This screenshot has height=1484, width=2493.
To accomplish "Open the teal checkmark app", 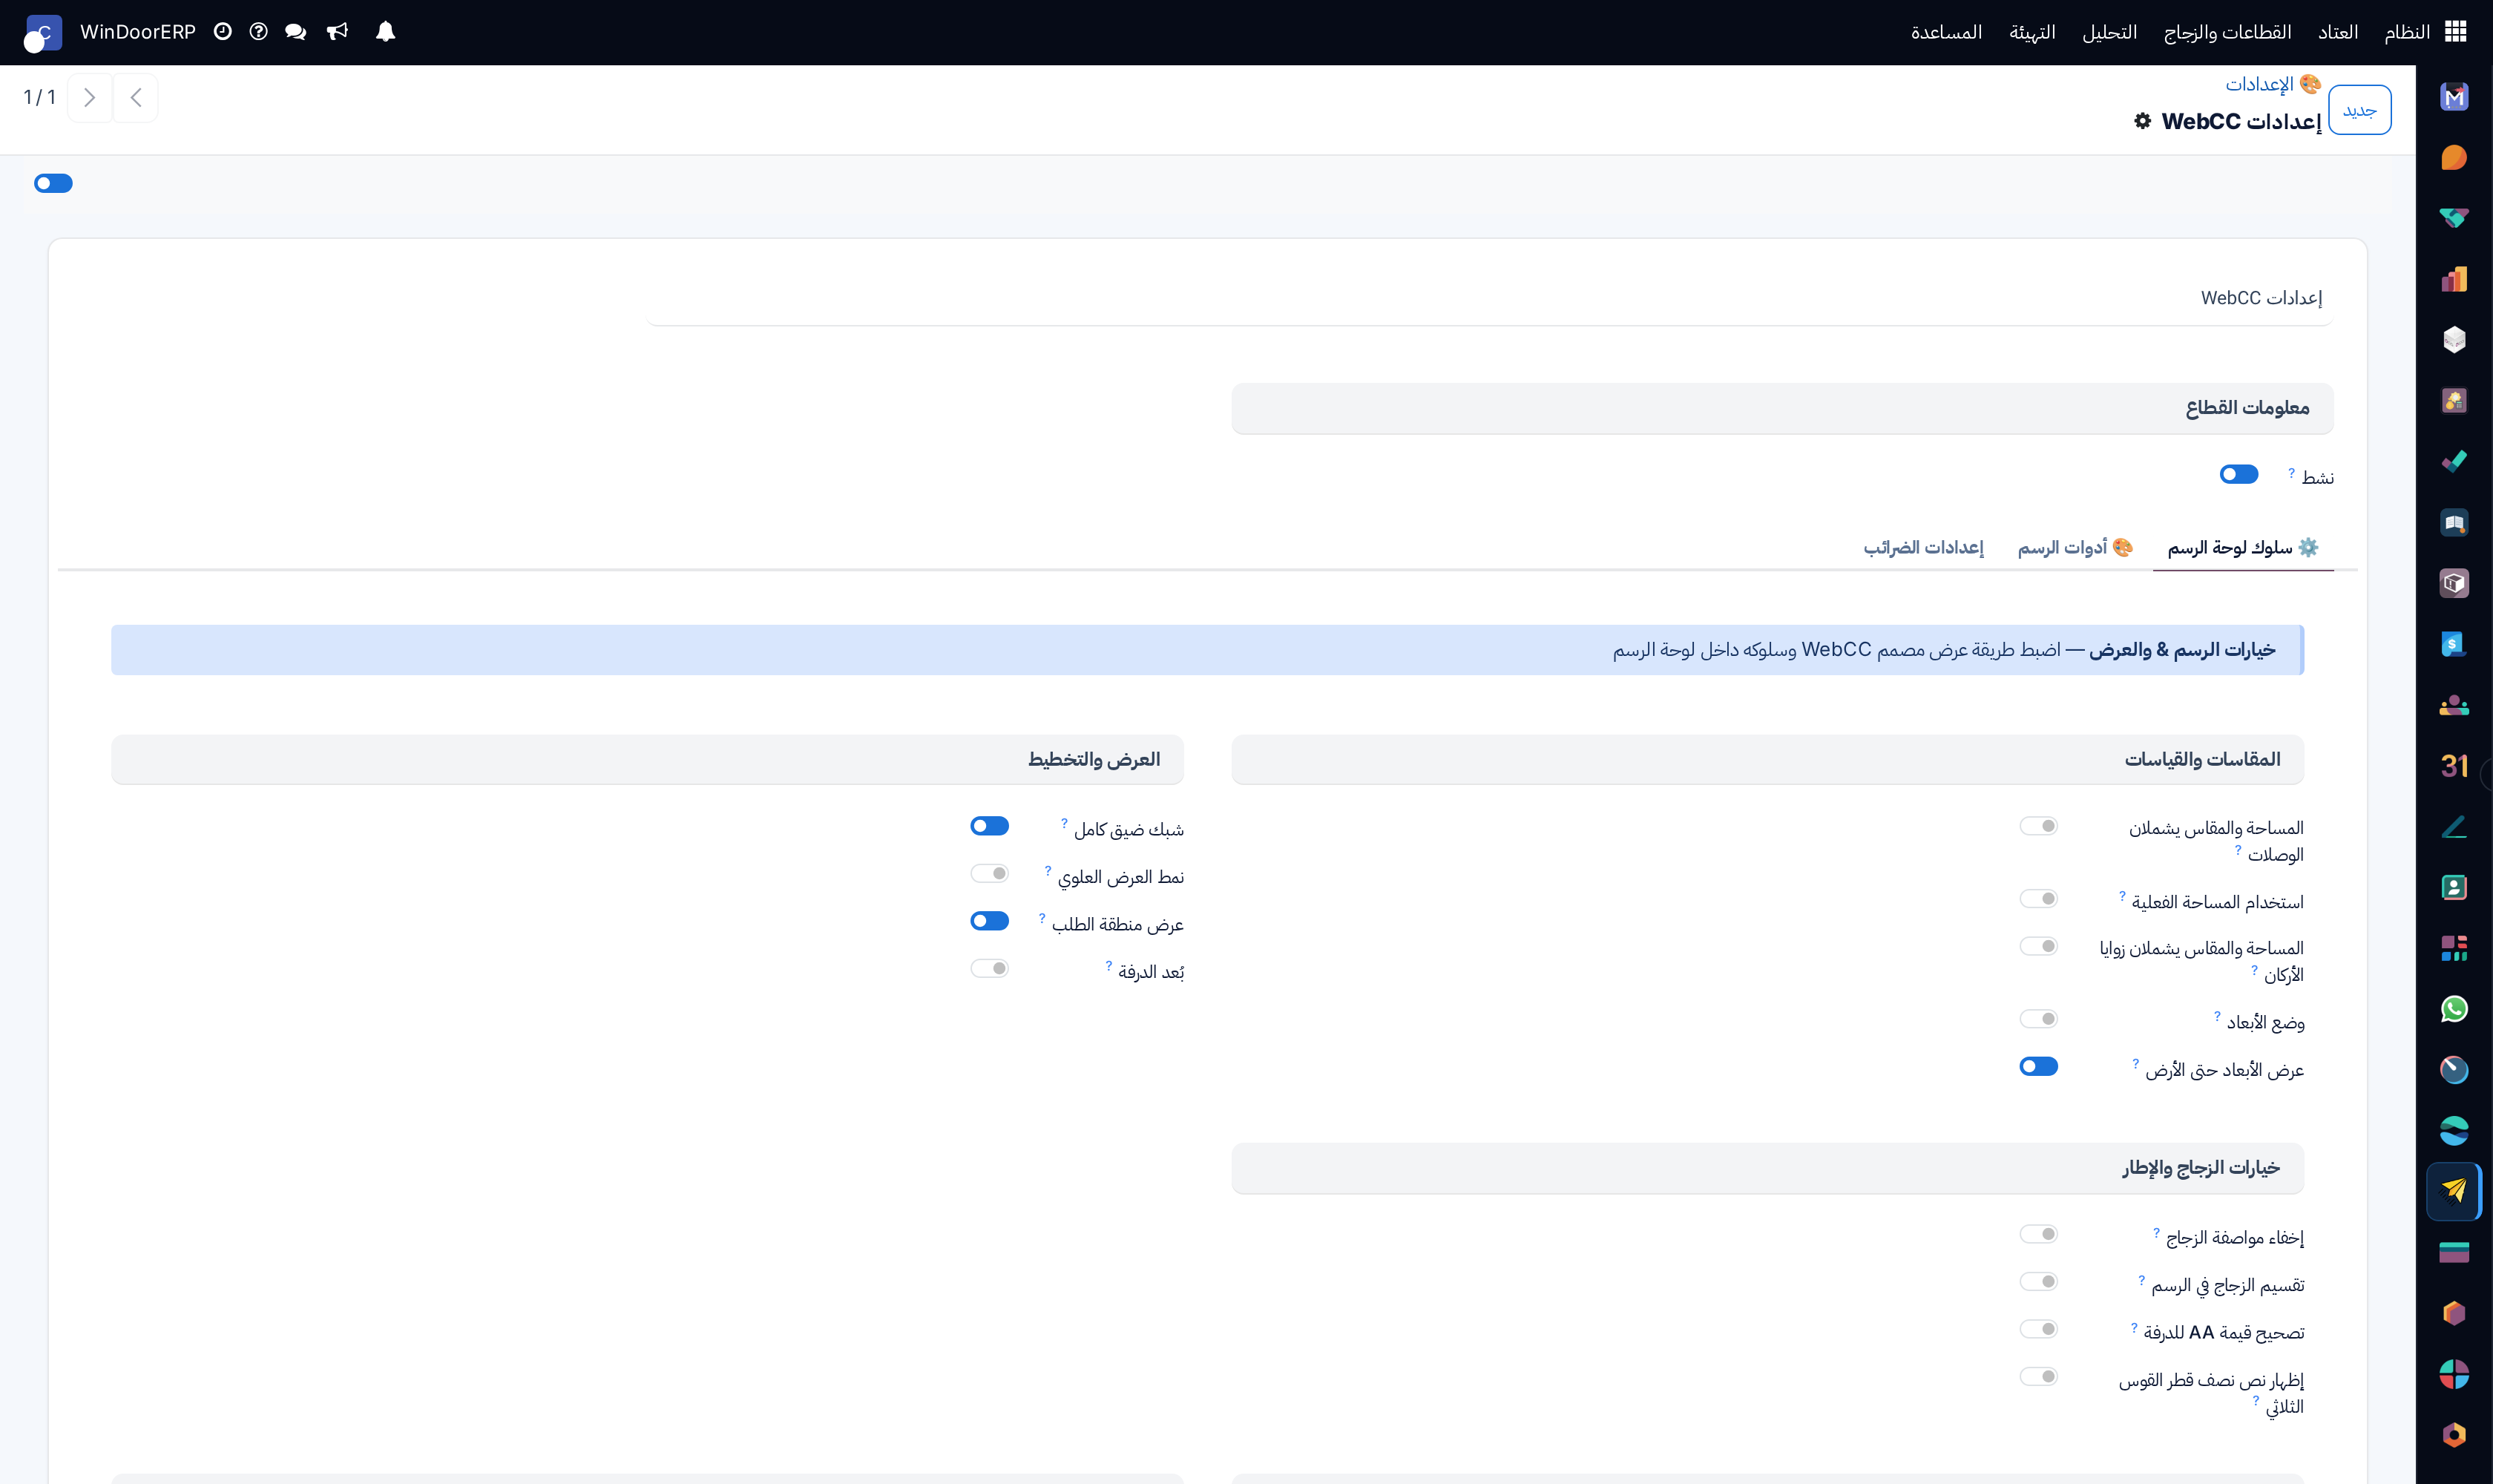I will pos(2454,462).
